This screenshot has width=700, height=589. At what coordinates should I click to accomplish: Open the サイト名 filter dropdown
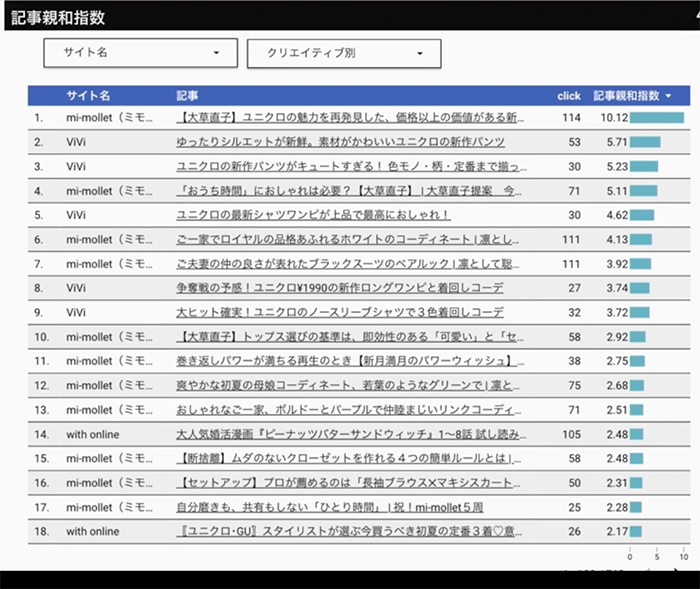click(141, 53)
